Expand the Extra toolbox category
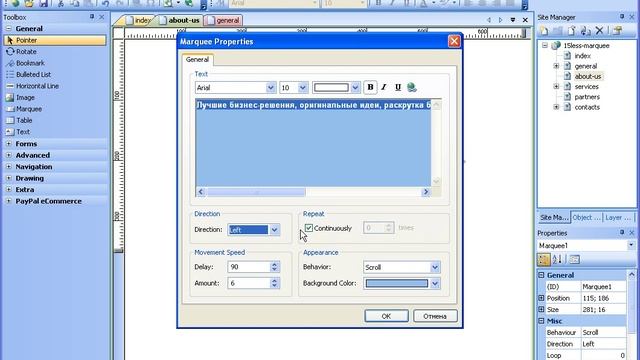640x360 pixels. click(9, 189)
